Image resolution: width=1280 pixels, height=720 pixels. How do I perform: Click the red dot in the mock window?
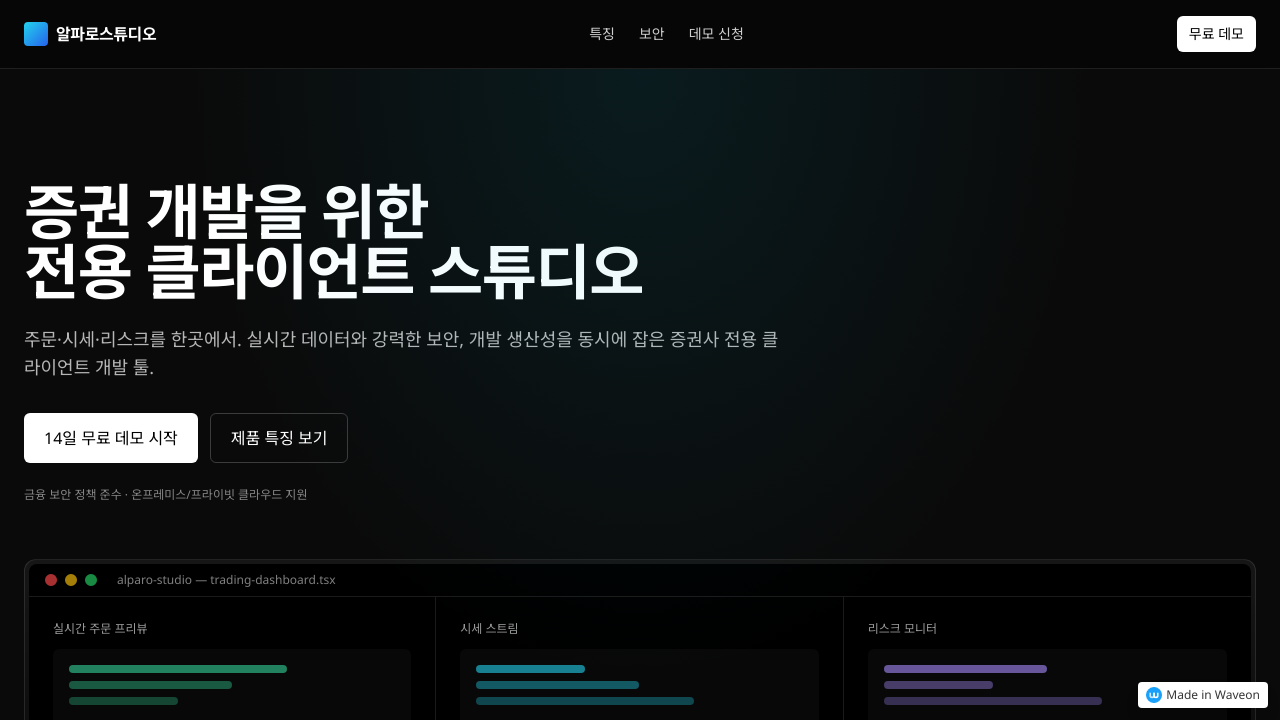click(x=51, y=580)
